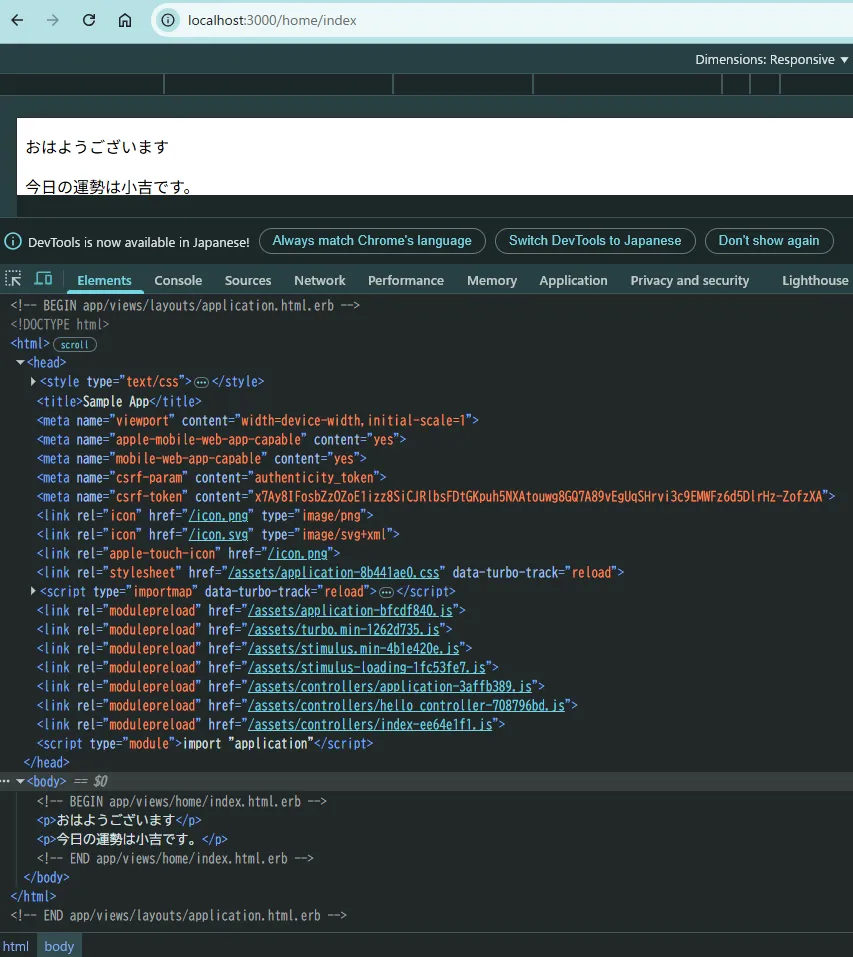853x957 pixels.
Task: Activate the inspect element picker icon
Action: [13, 279]
